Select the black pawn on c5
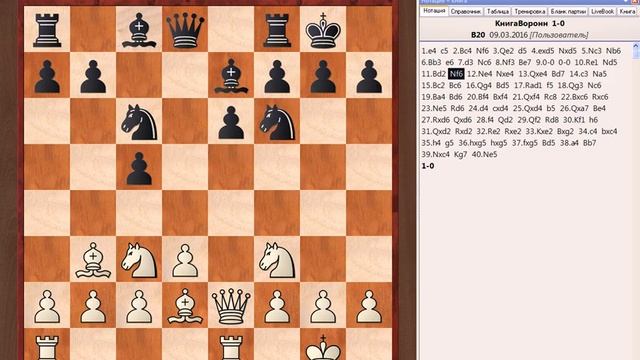 coord(139,169)
